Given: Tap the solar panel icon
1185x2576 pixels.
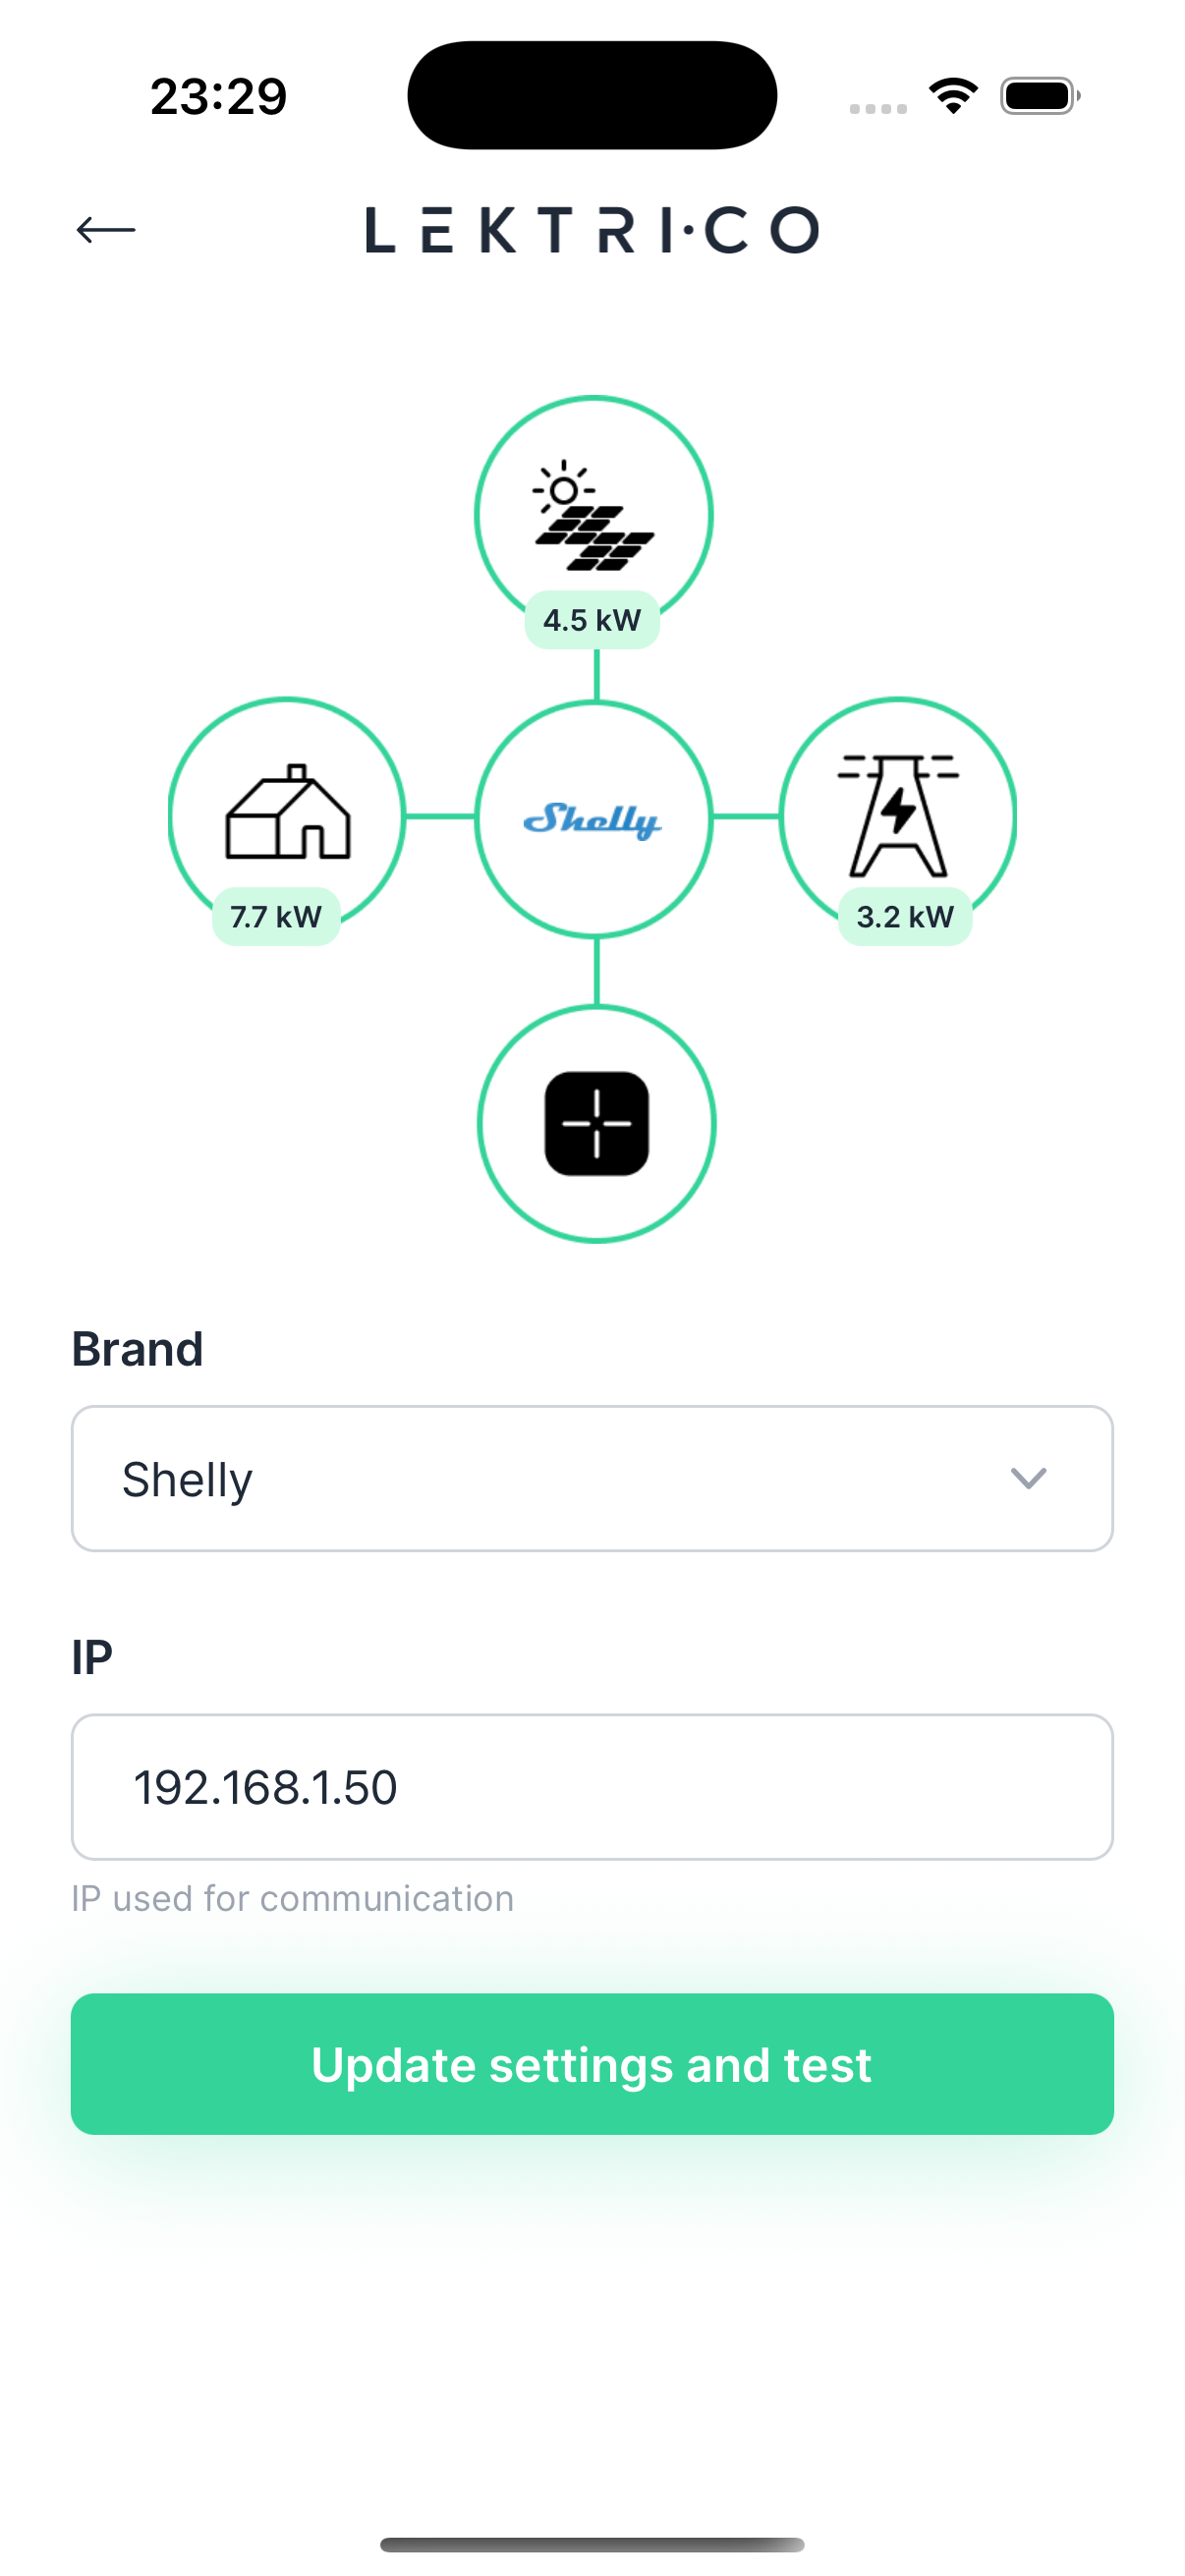Looking at the screenshot, I should click(x=593, y=516).
